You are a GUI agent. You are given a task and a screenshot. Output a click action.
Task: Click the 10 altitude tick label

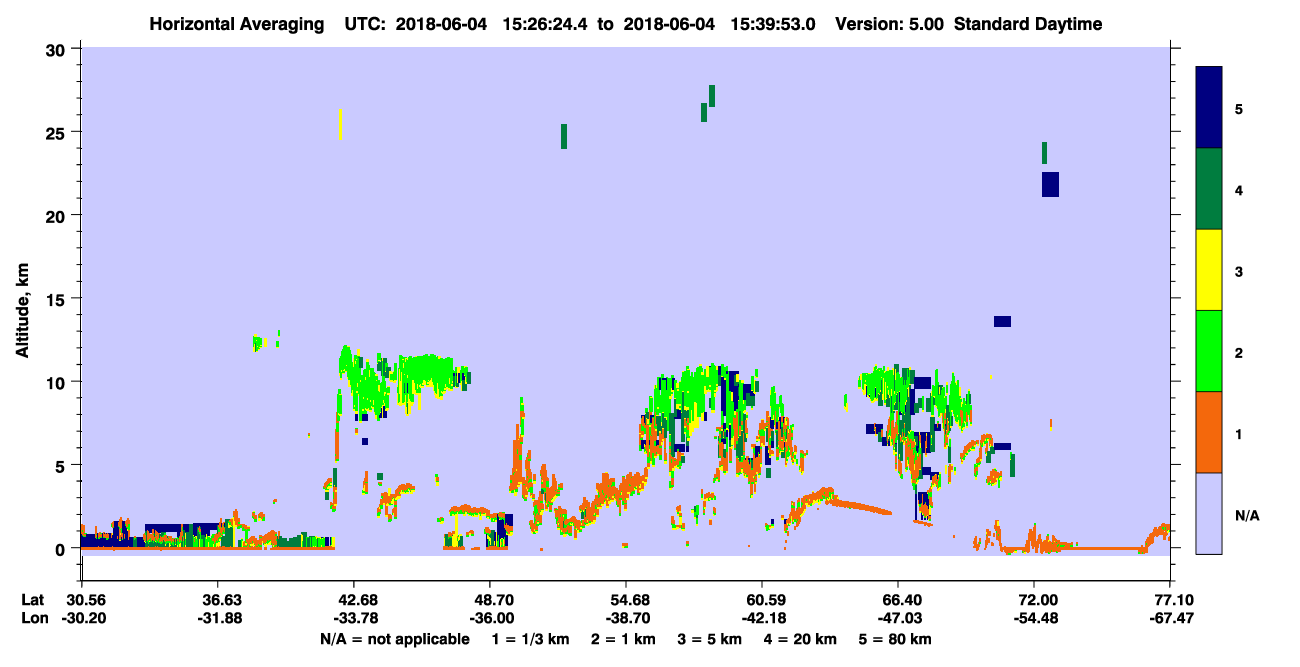[58, 382]
